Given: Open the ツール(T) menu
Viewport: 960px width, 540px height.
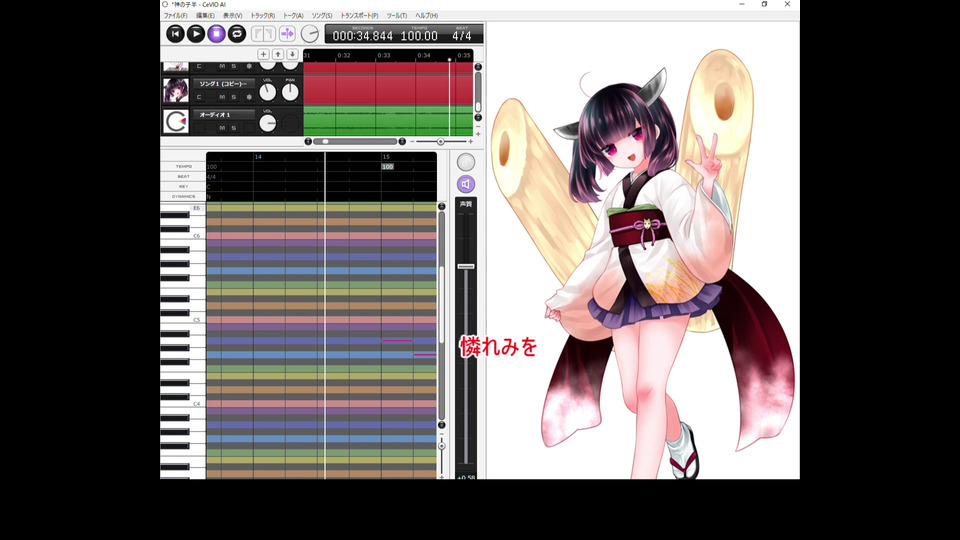Looking at the screenshot, I should point(397,15).
